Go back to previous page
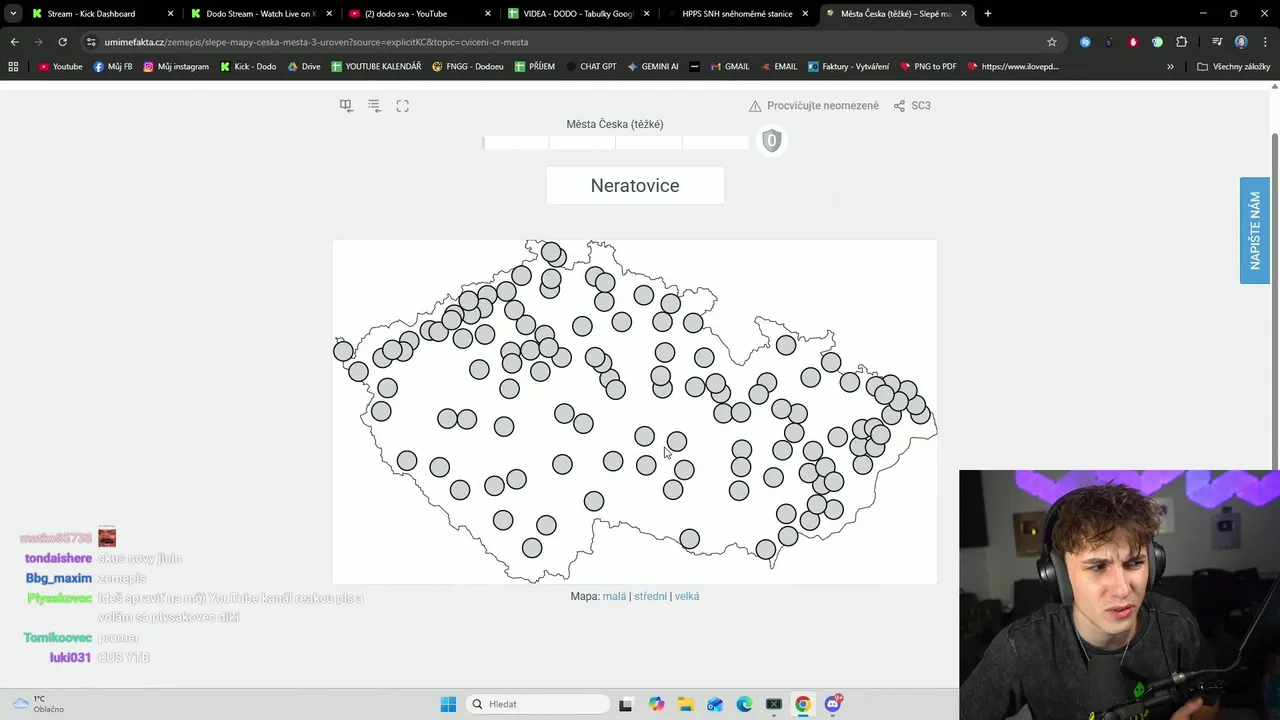Screen dimensions: 1280x720 pos(14,42)
